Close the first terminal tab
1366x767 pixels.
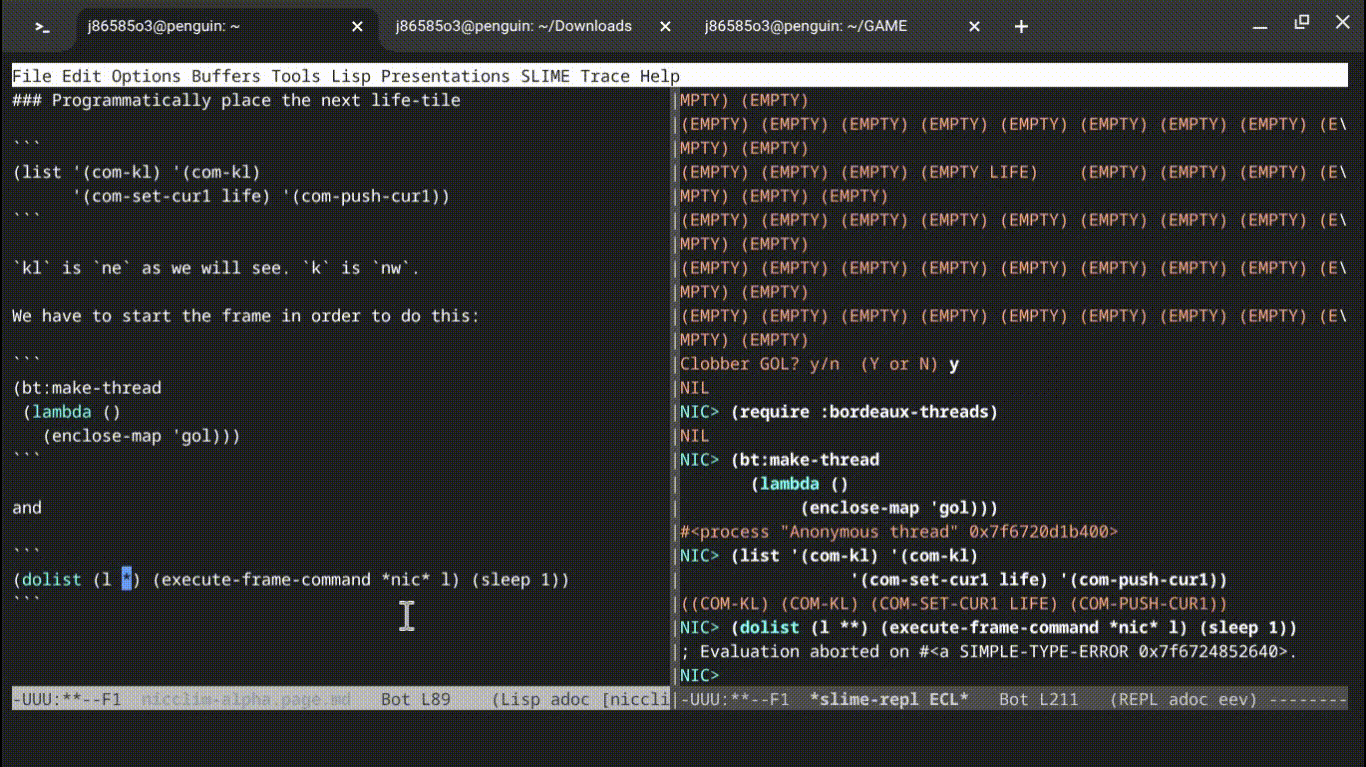[357, 27]
